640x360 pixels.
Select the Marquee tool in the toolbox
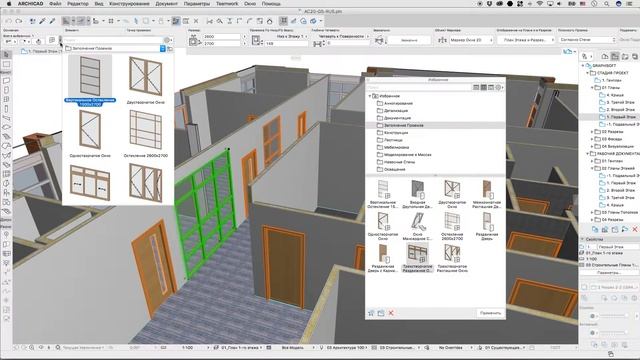tap(6, 64)
